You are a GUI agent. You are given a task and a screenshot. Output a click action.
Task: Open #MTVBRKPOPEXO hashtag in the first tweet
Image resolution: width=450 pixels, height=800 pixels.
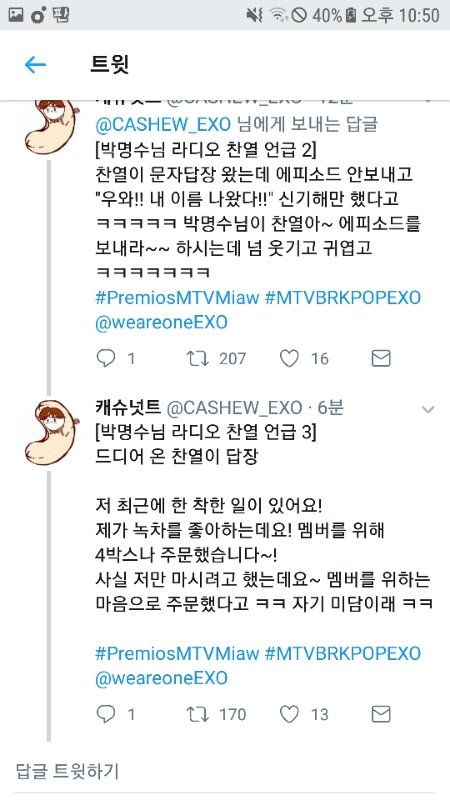(343, 298)
